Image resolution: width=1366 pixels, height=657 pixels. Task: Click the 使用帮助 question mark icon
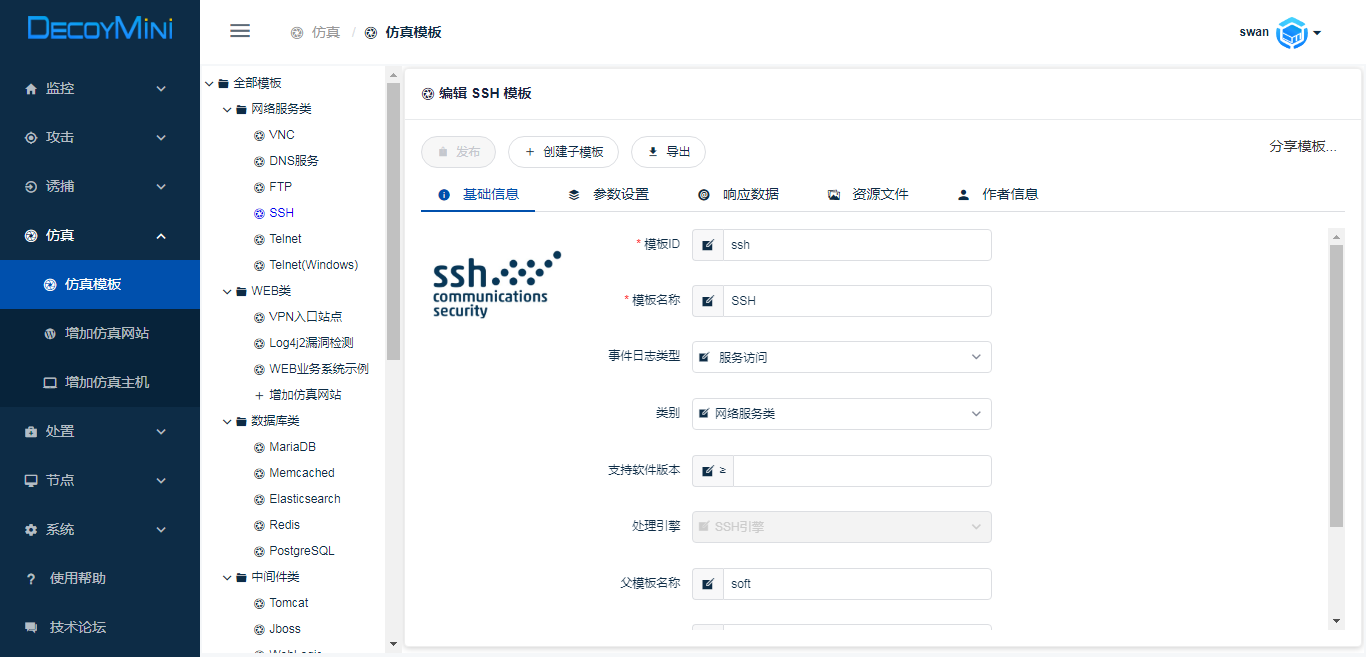point(31,578)
